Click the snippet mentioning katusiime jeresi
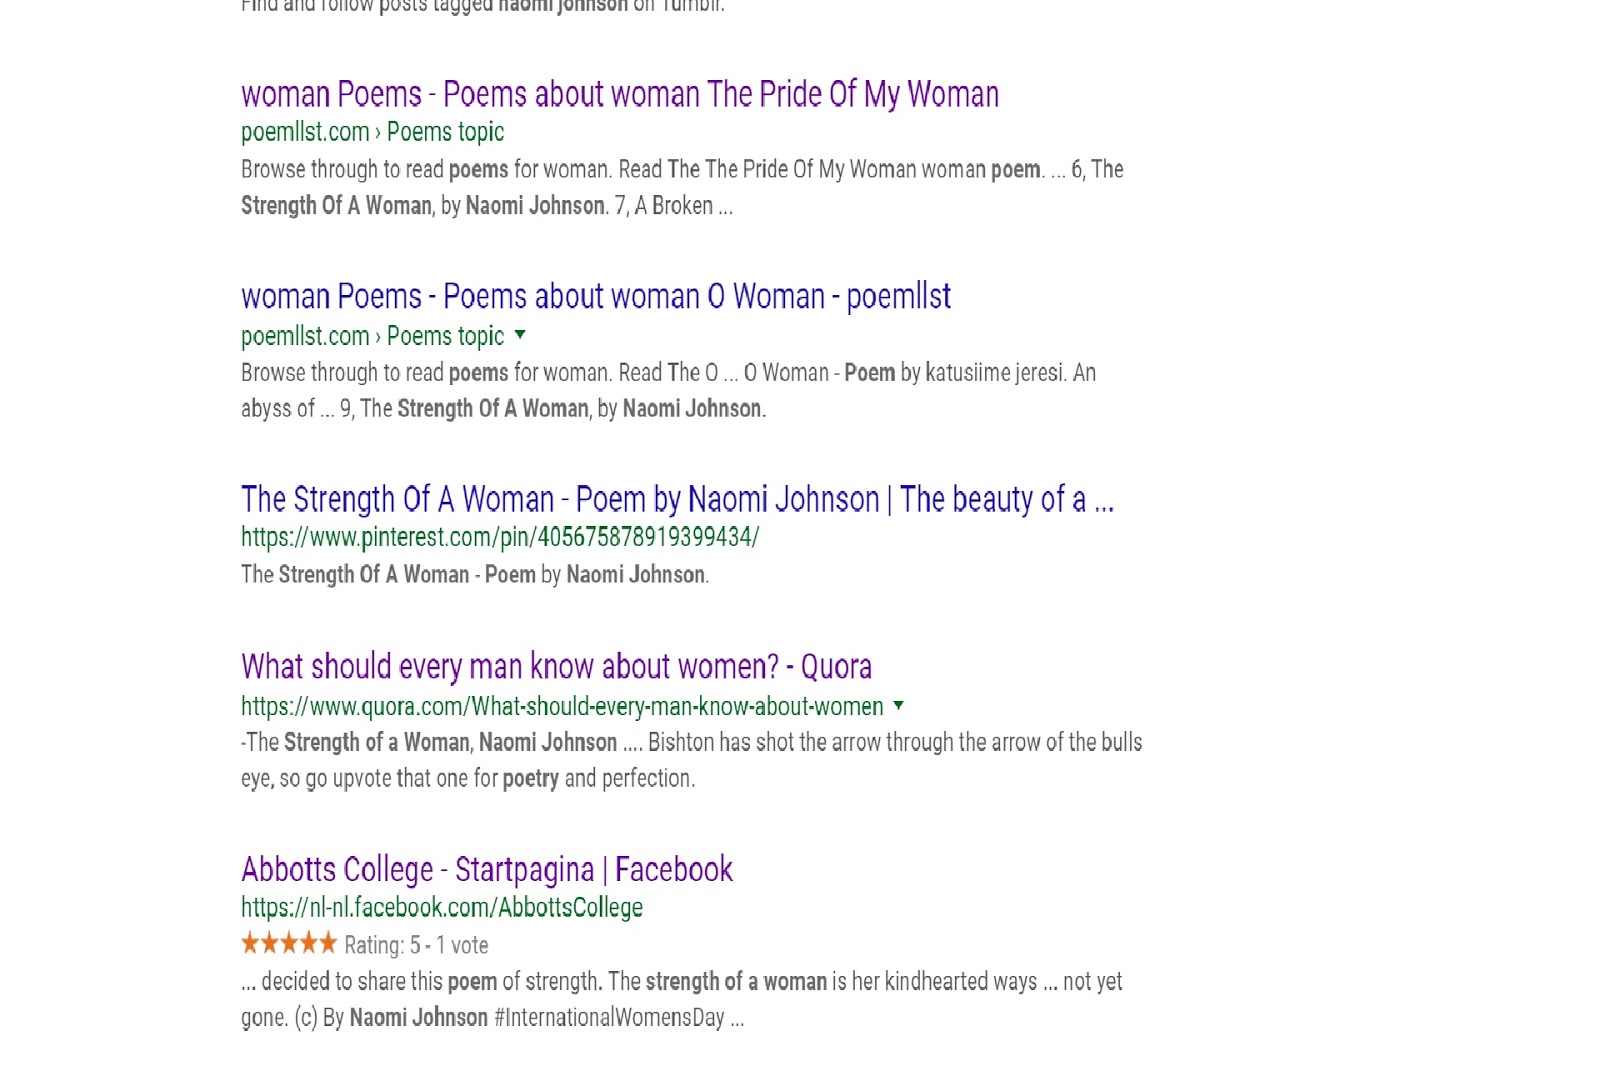Viewport: 1600px width, 1076px height. [667, 391]
